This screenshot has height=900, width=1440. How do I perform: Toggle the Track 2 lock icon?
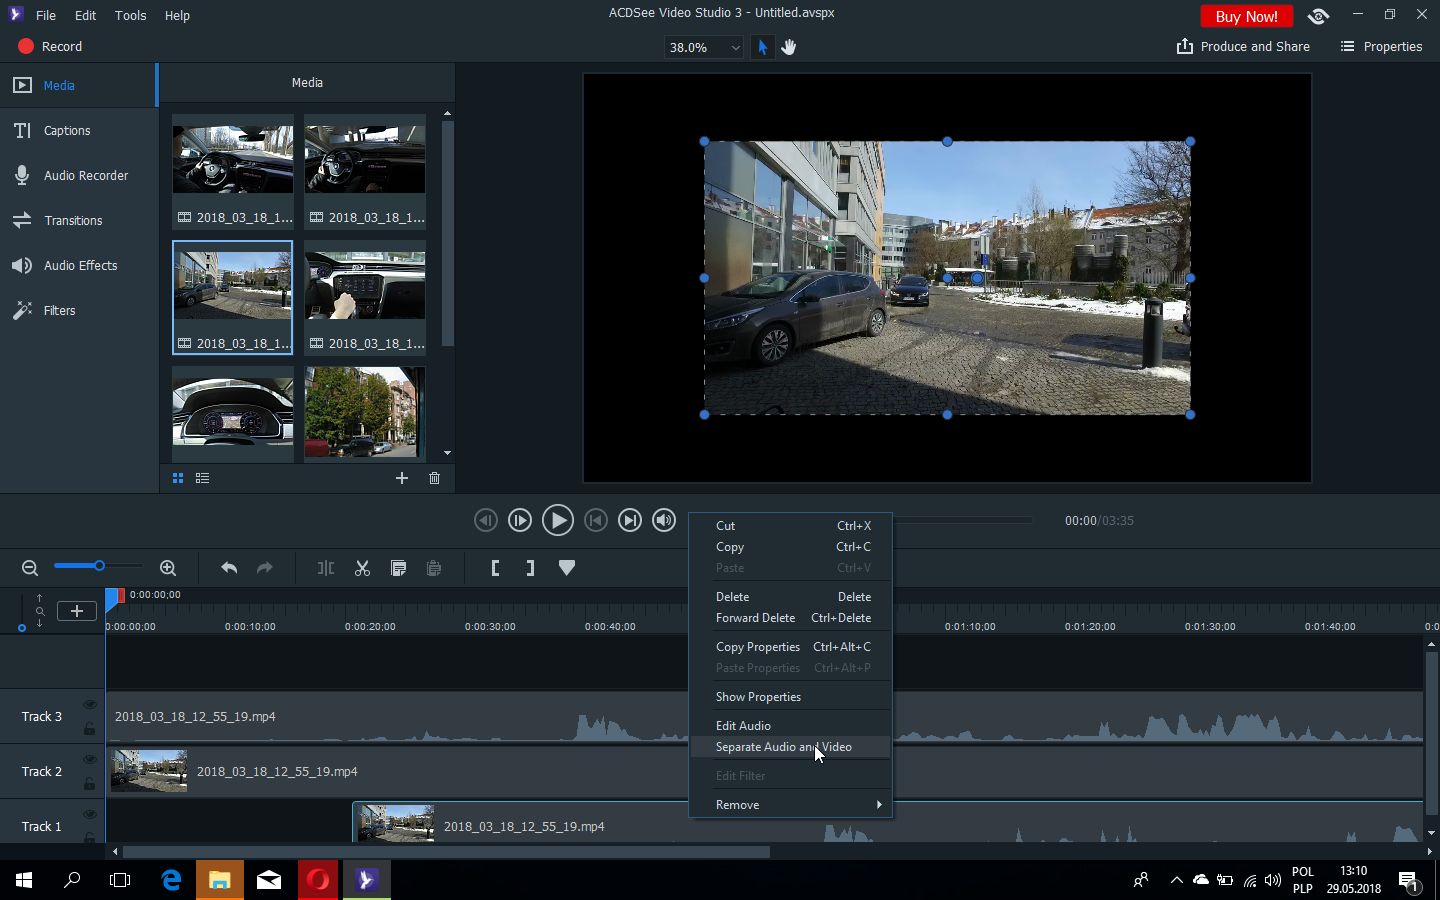[89, 784]
